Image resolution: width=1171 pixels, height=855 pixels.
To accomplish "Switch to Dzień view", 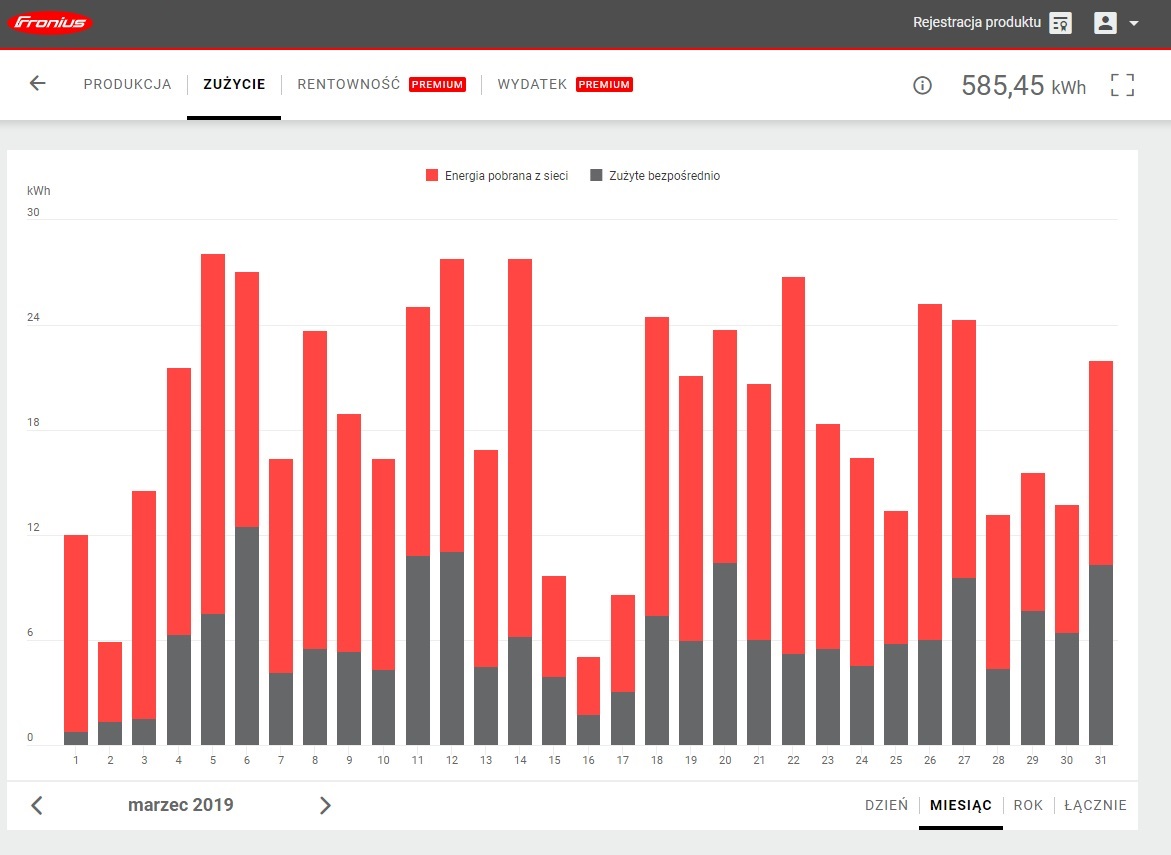I will (886, 805).
